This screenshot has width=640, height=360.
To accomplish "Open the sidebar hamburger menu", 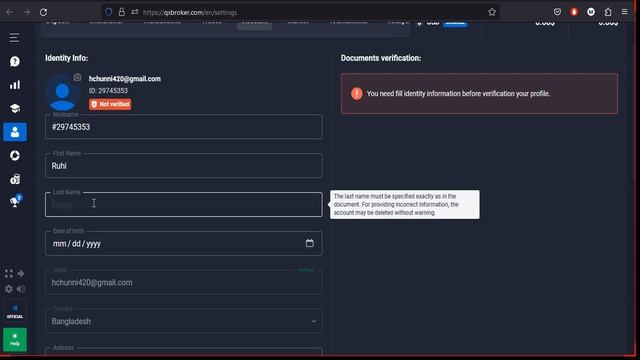I will pyautogui.click(x=14, y=38).
